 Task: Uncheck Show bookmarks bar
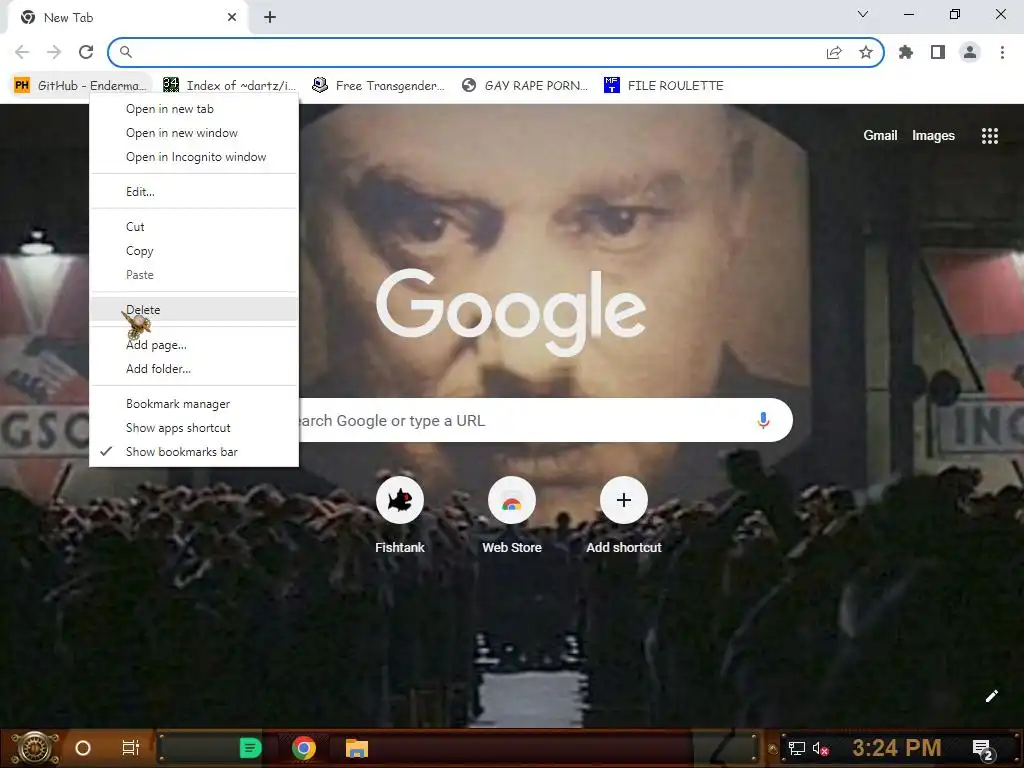[194, 452]
